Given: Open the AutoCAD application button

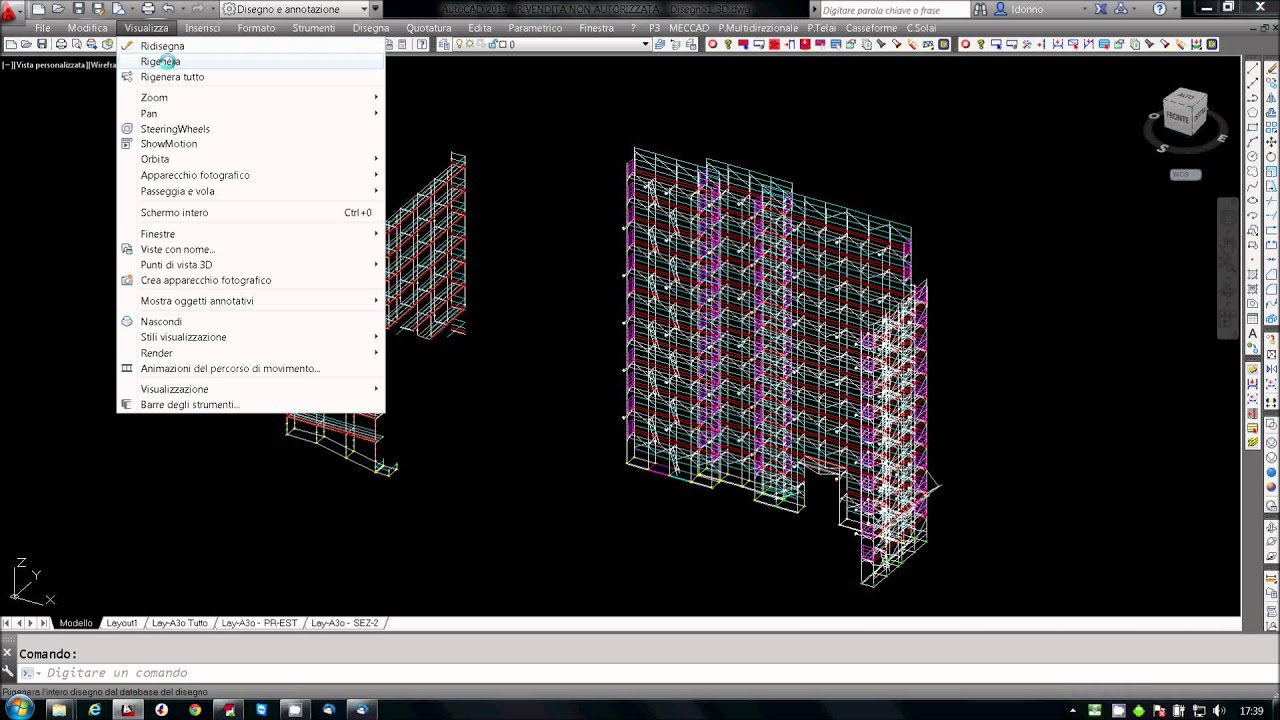Looking at the screenshot, I should (11, 12).
